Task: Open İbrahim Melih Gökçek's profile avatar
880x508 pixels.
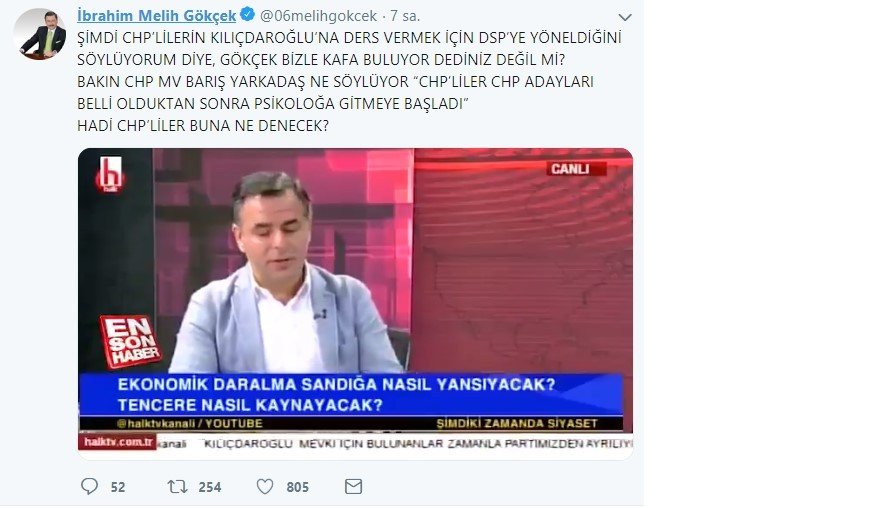Action: tap(40, 34)
